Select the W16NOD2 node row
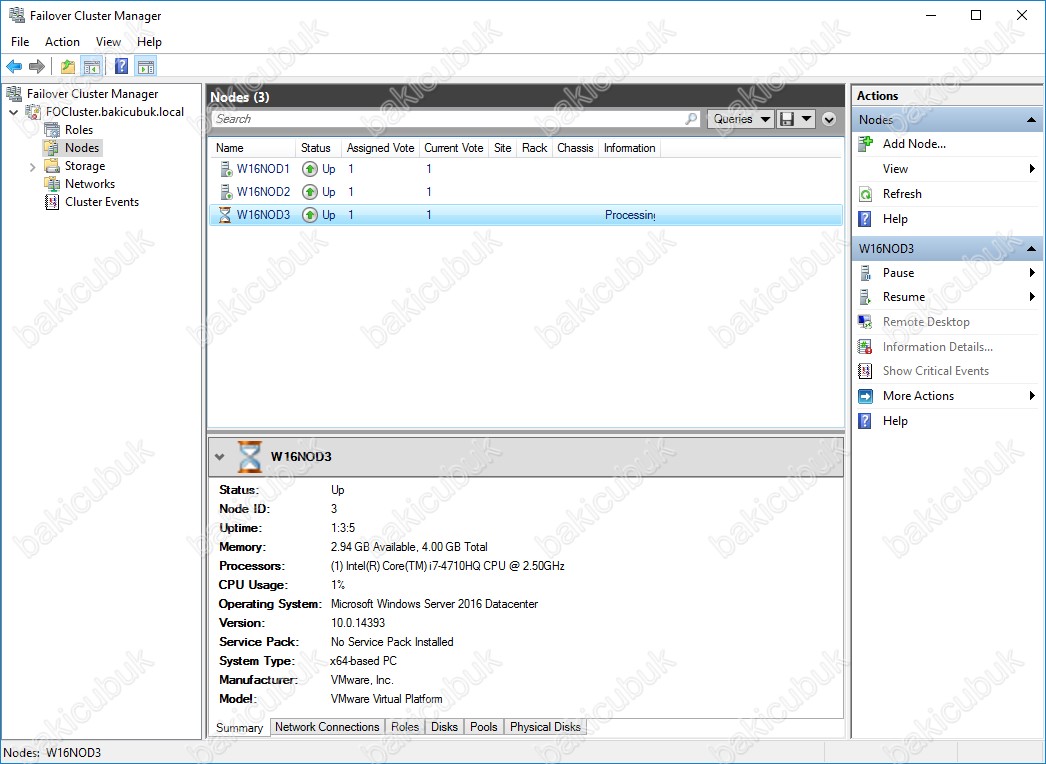The height and width of the screenshot is (764, 1046). click(x=526, y=192)
